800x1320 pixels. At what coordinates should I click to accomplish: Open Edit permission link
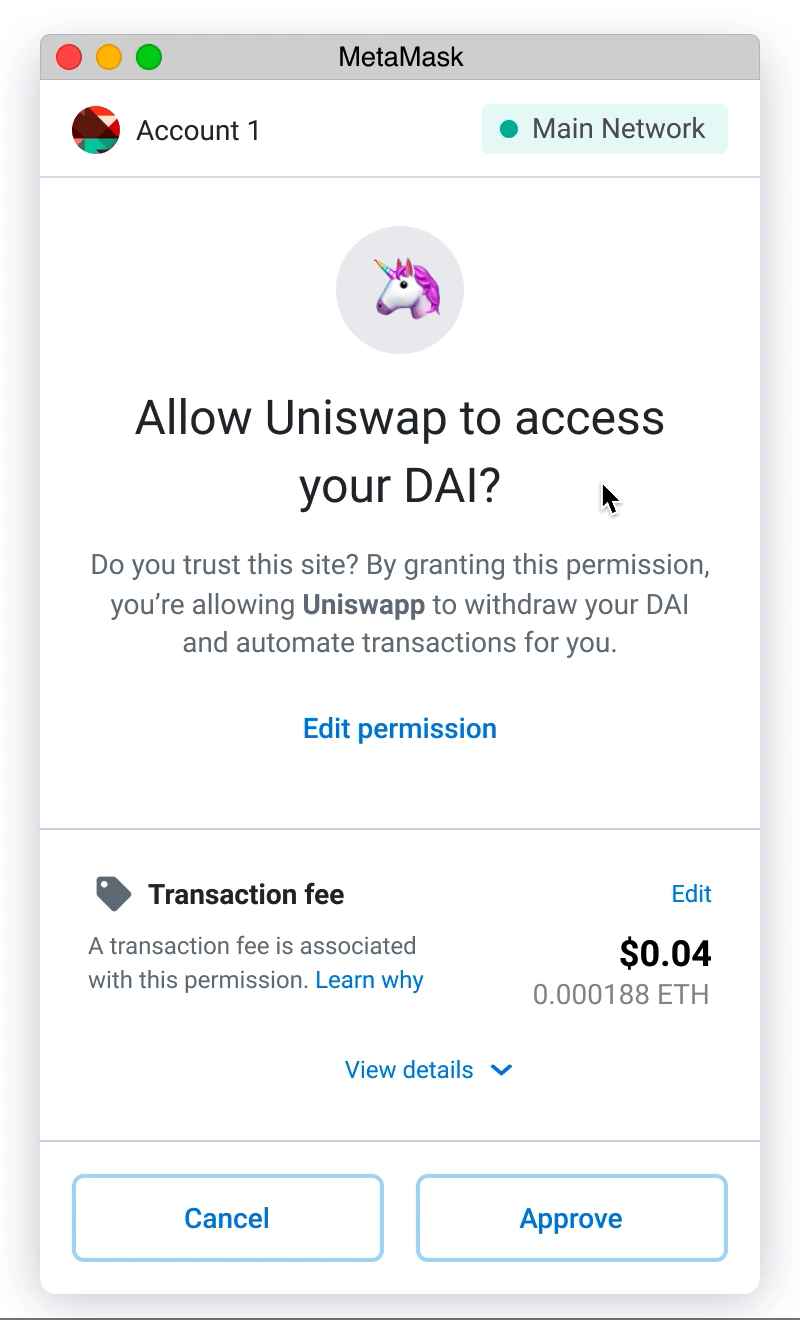tap(400, 729)
